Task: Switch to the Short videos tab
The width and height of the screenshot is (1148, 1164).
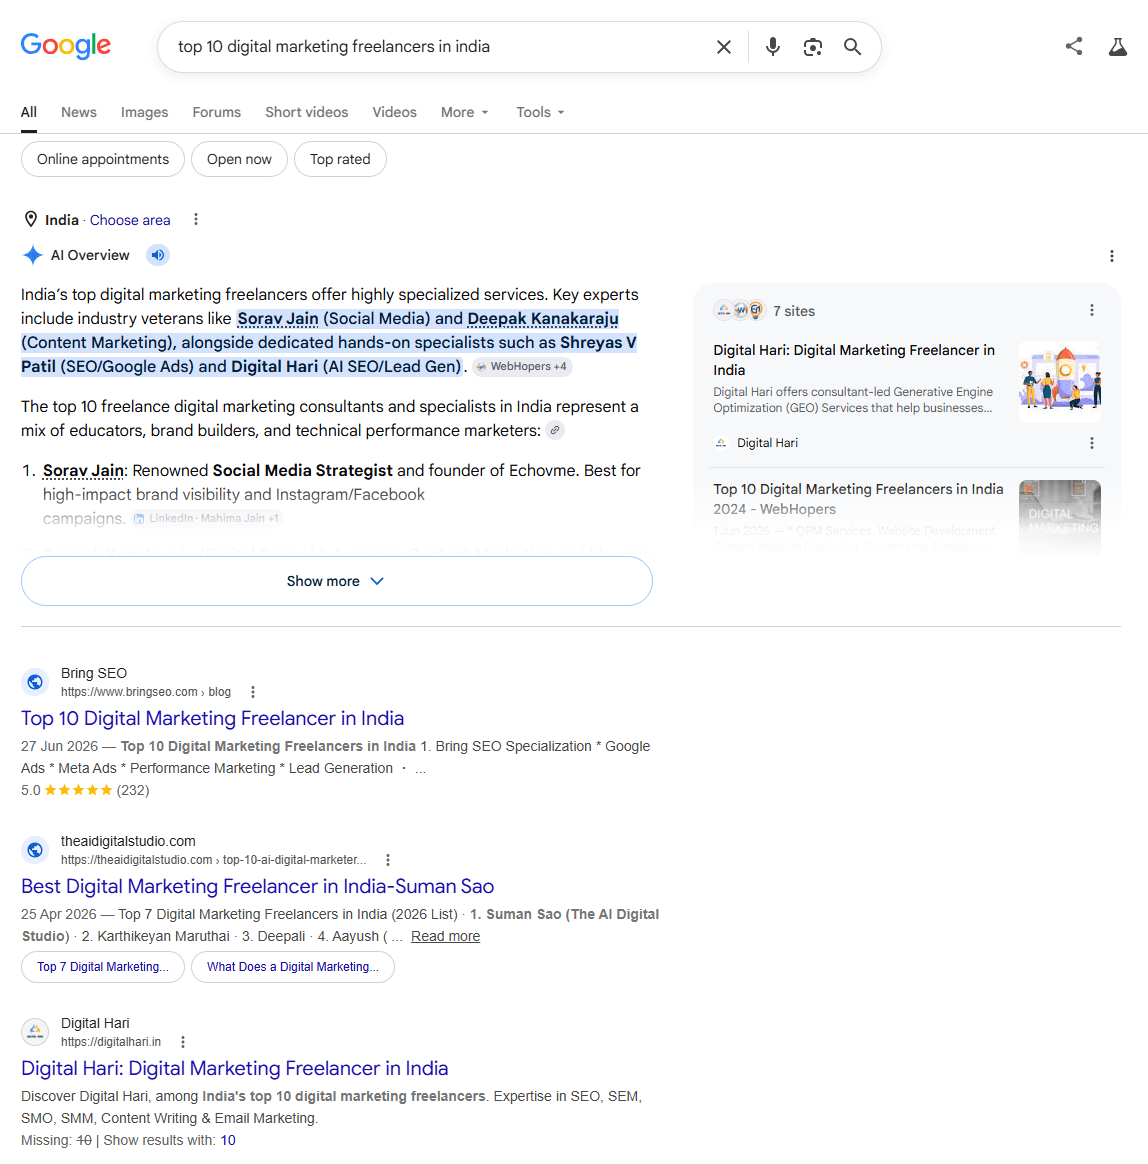Action: tap(307, 112)
